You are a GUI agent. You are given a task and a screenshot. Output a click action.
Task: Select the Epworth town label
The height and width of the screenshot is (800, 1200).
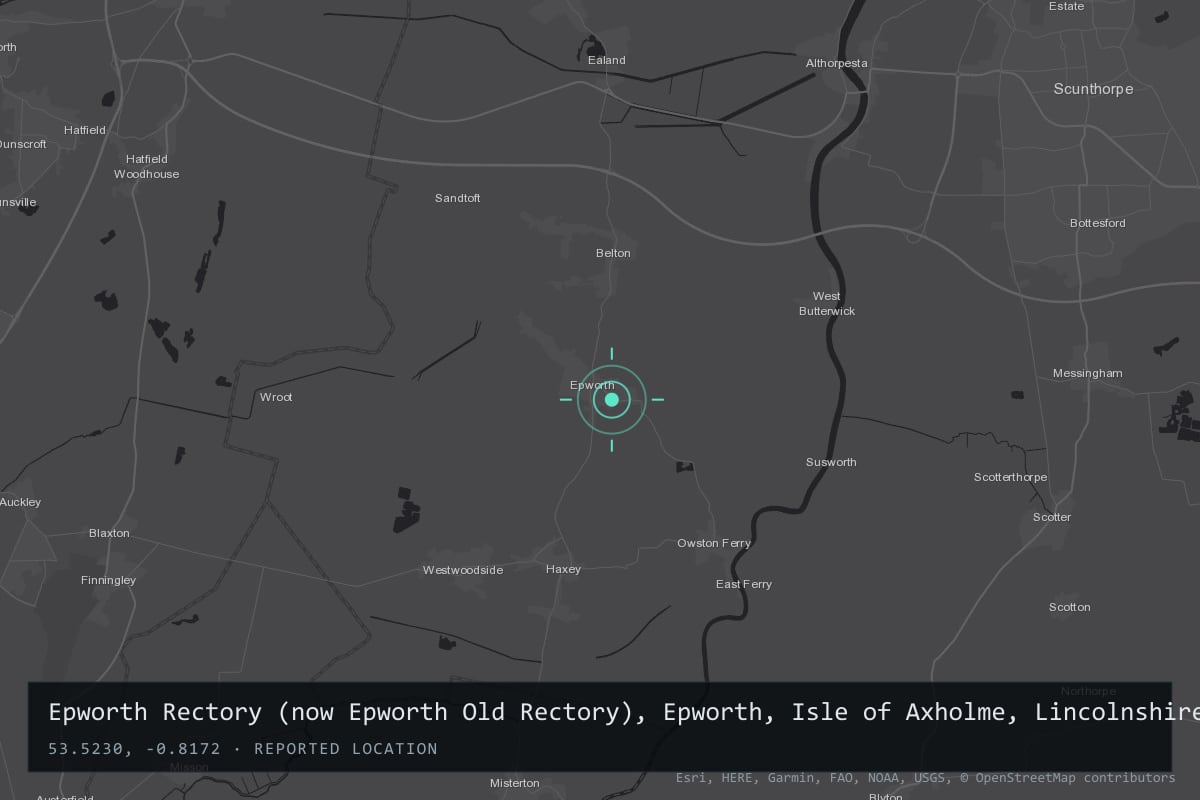click(x=592, y=385)
